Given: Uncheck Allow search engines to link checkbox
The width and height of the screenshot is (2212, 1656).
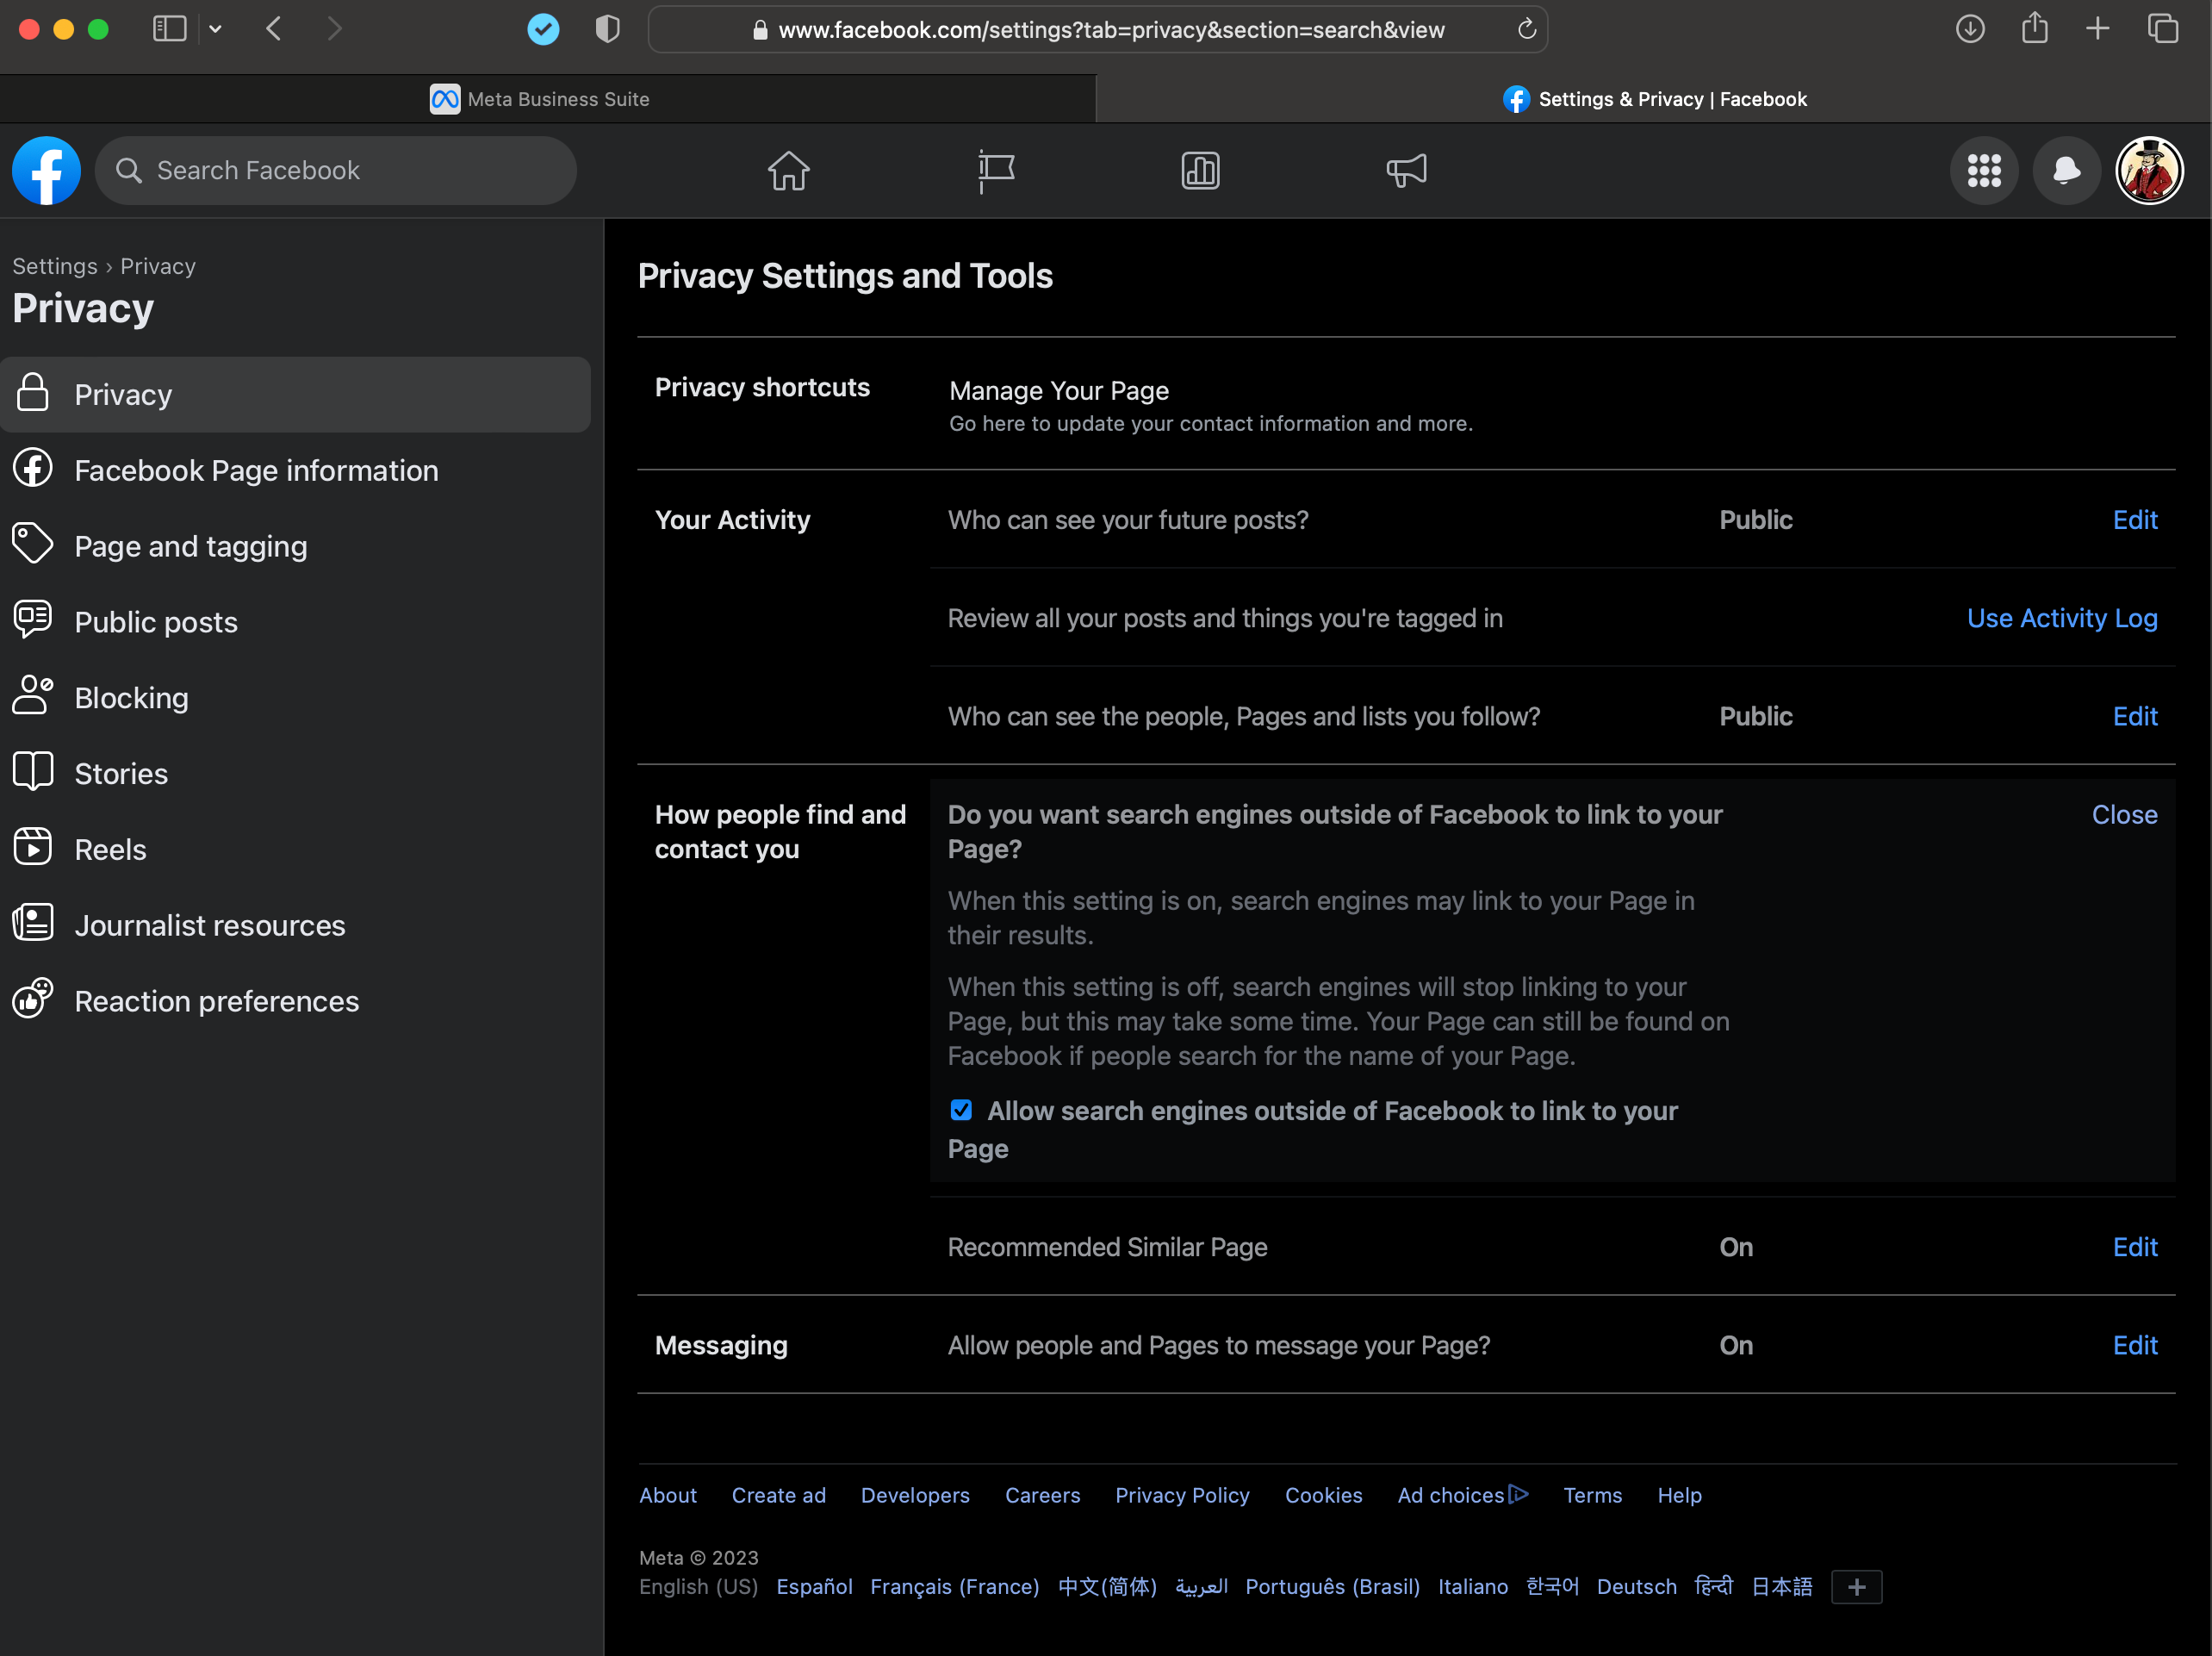Looking at the screenshot, I should tap(961, 1110).
